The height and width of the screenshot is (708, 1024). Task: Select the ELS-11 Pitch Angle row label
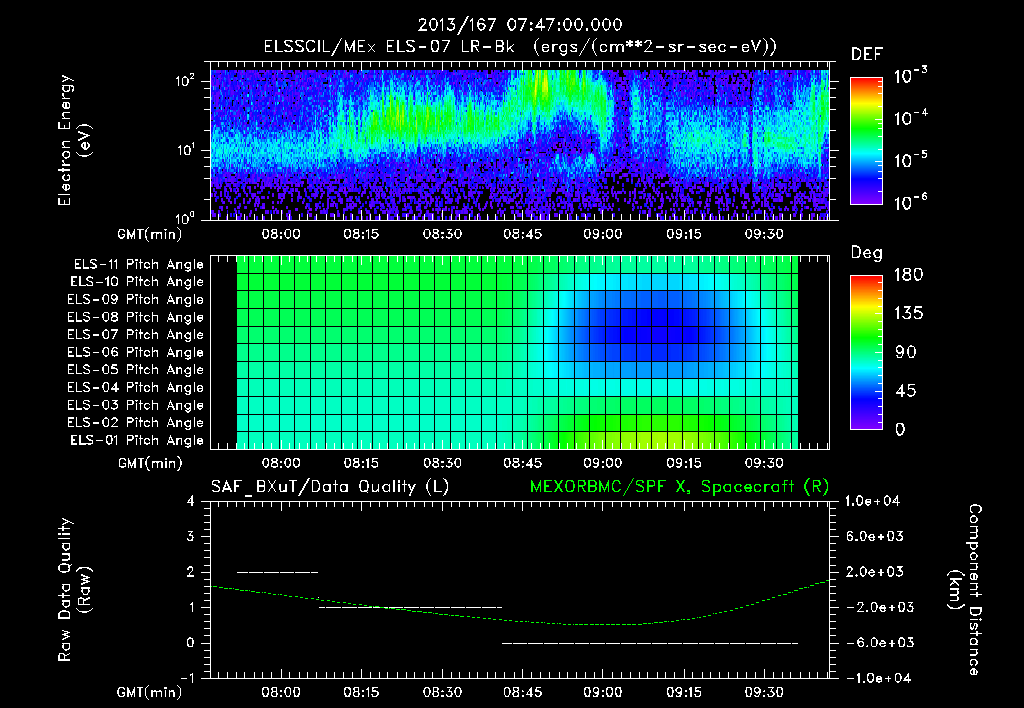pos(138,265)
